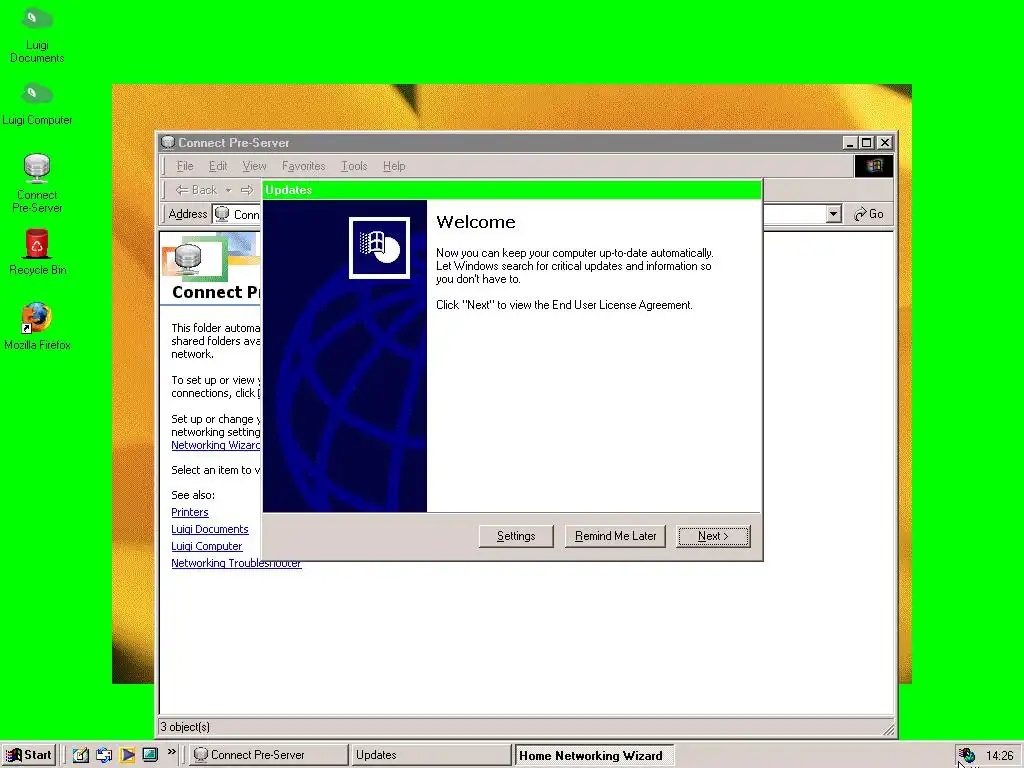This screenshot has height=768, width=1024.
Task: Expand hidden quick launch items chevron
Action: pyautogui.click(x=171, y=752)
